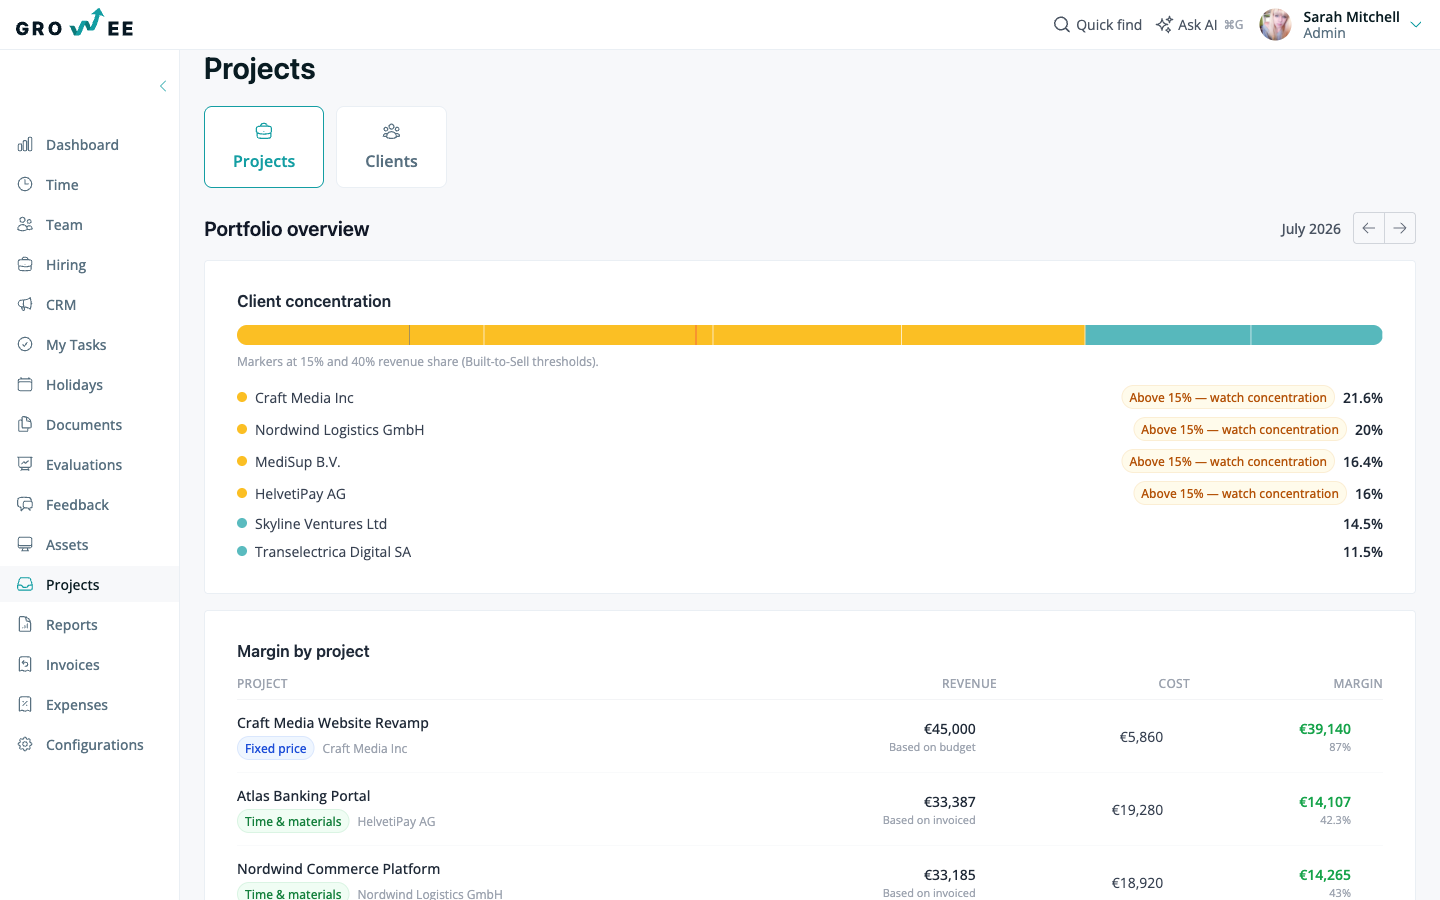Open Holidays in the sidebar
This screenshot has height=900, width=1440.
pyautogui.click(x=90, y=385)
